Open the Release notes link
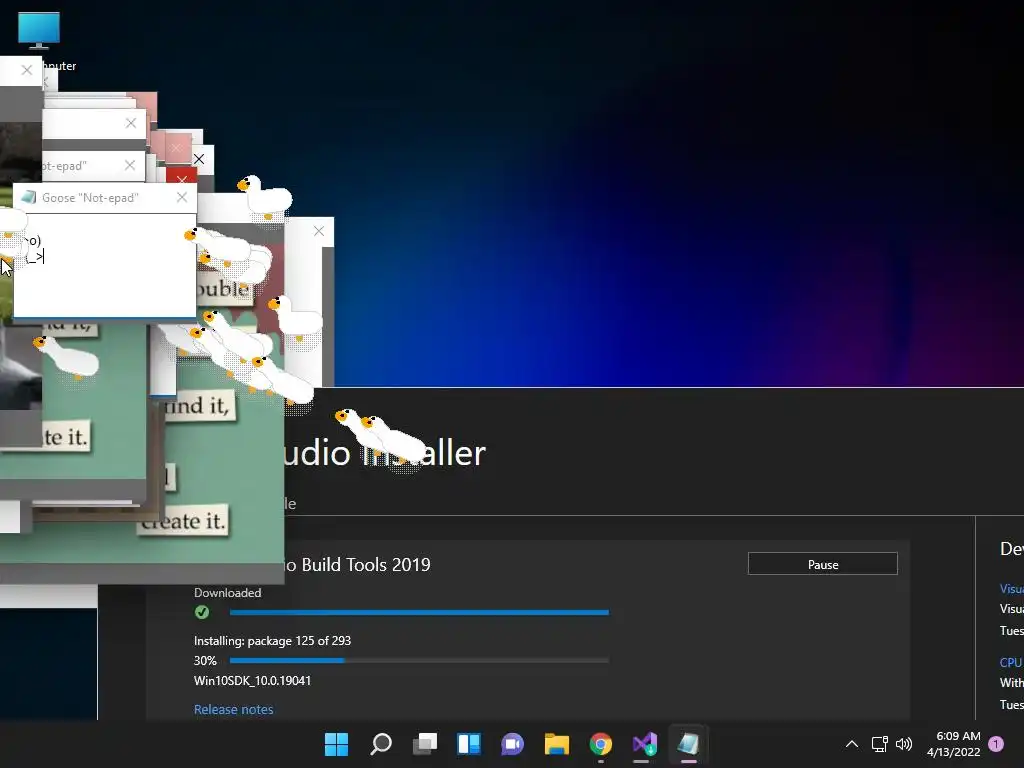This screenshot has width=1024, height=768. pos(233,709)
